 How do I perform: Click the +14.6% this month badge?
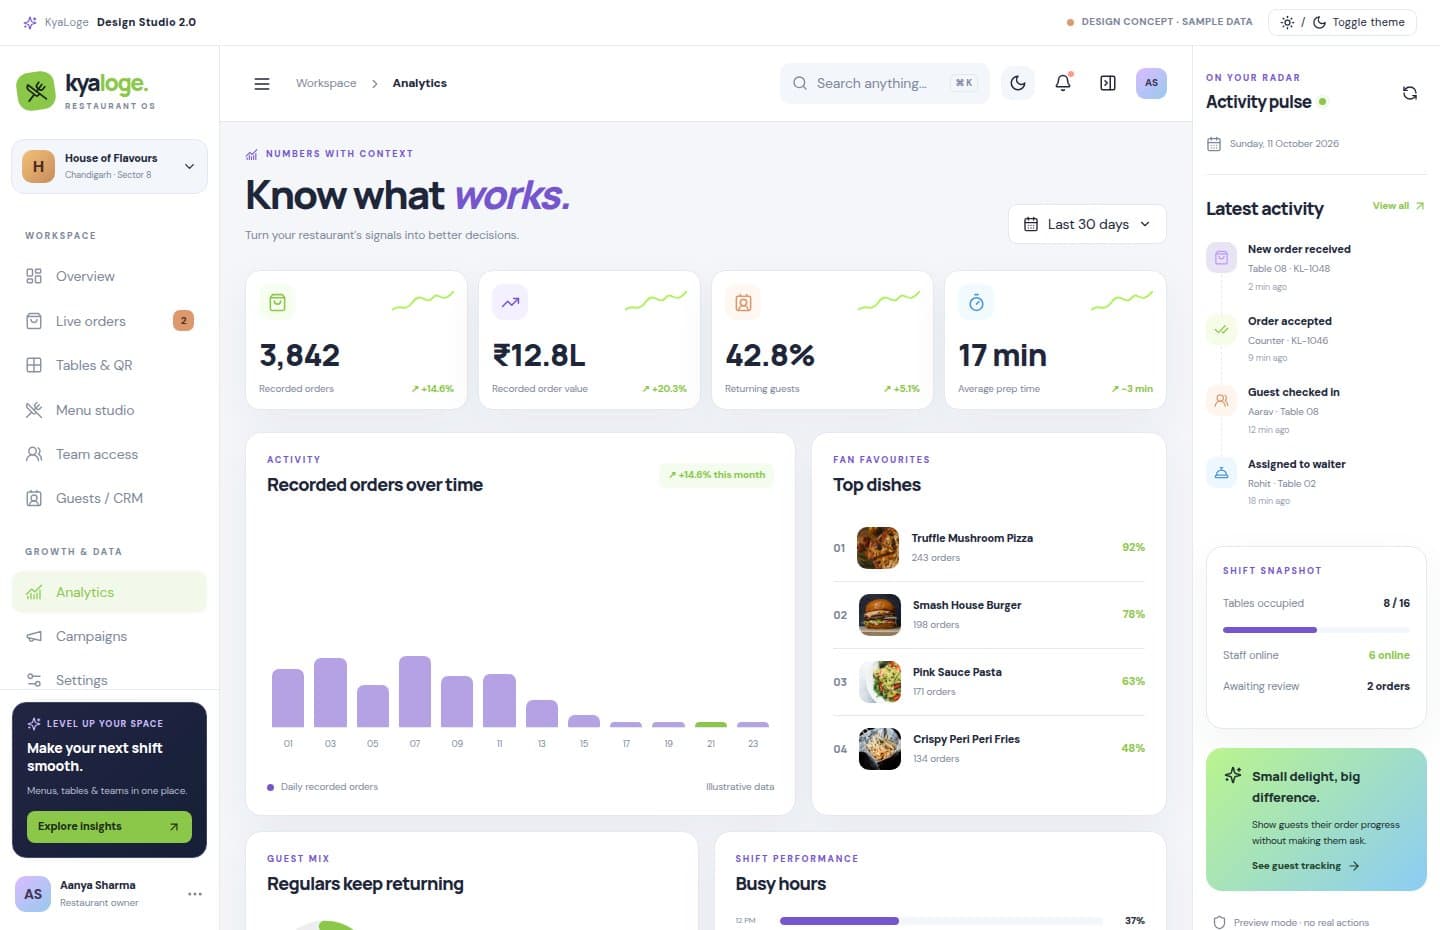point(717,475)
